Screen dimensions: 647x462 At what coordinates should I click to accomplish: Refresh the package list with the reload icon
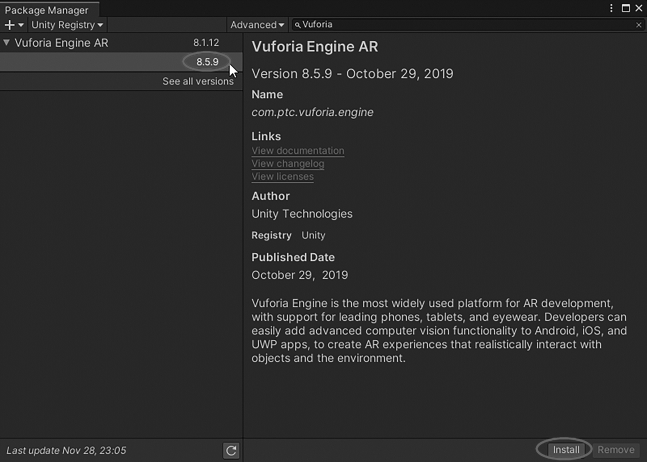[x=231, y=450]
